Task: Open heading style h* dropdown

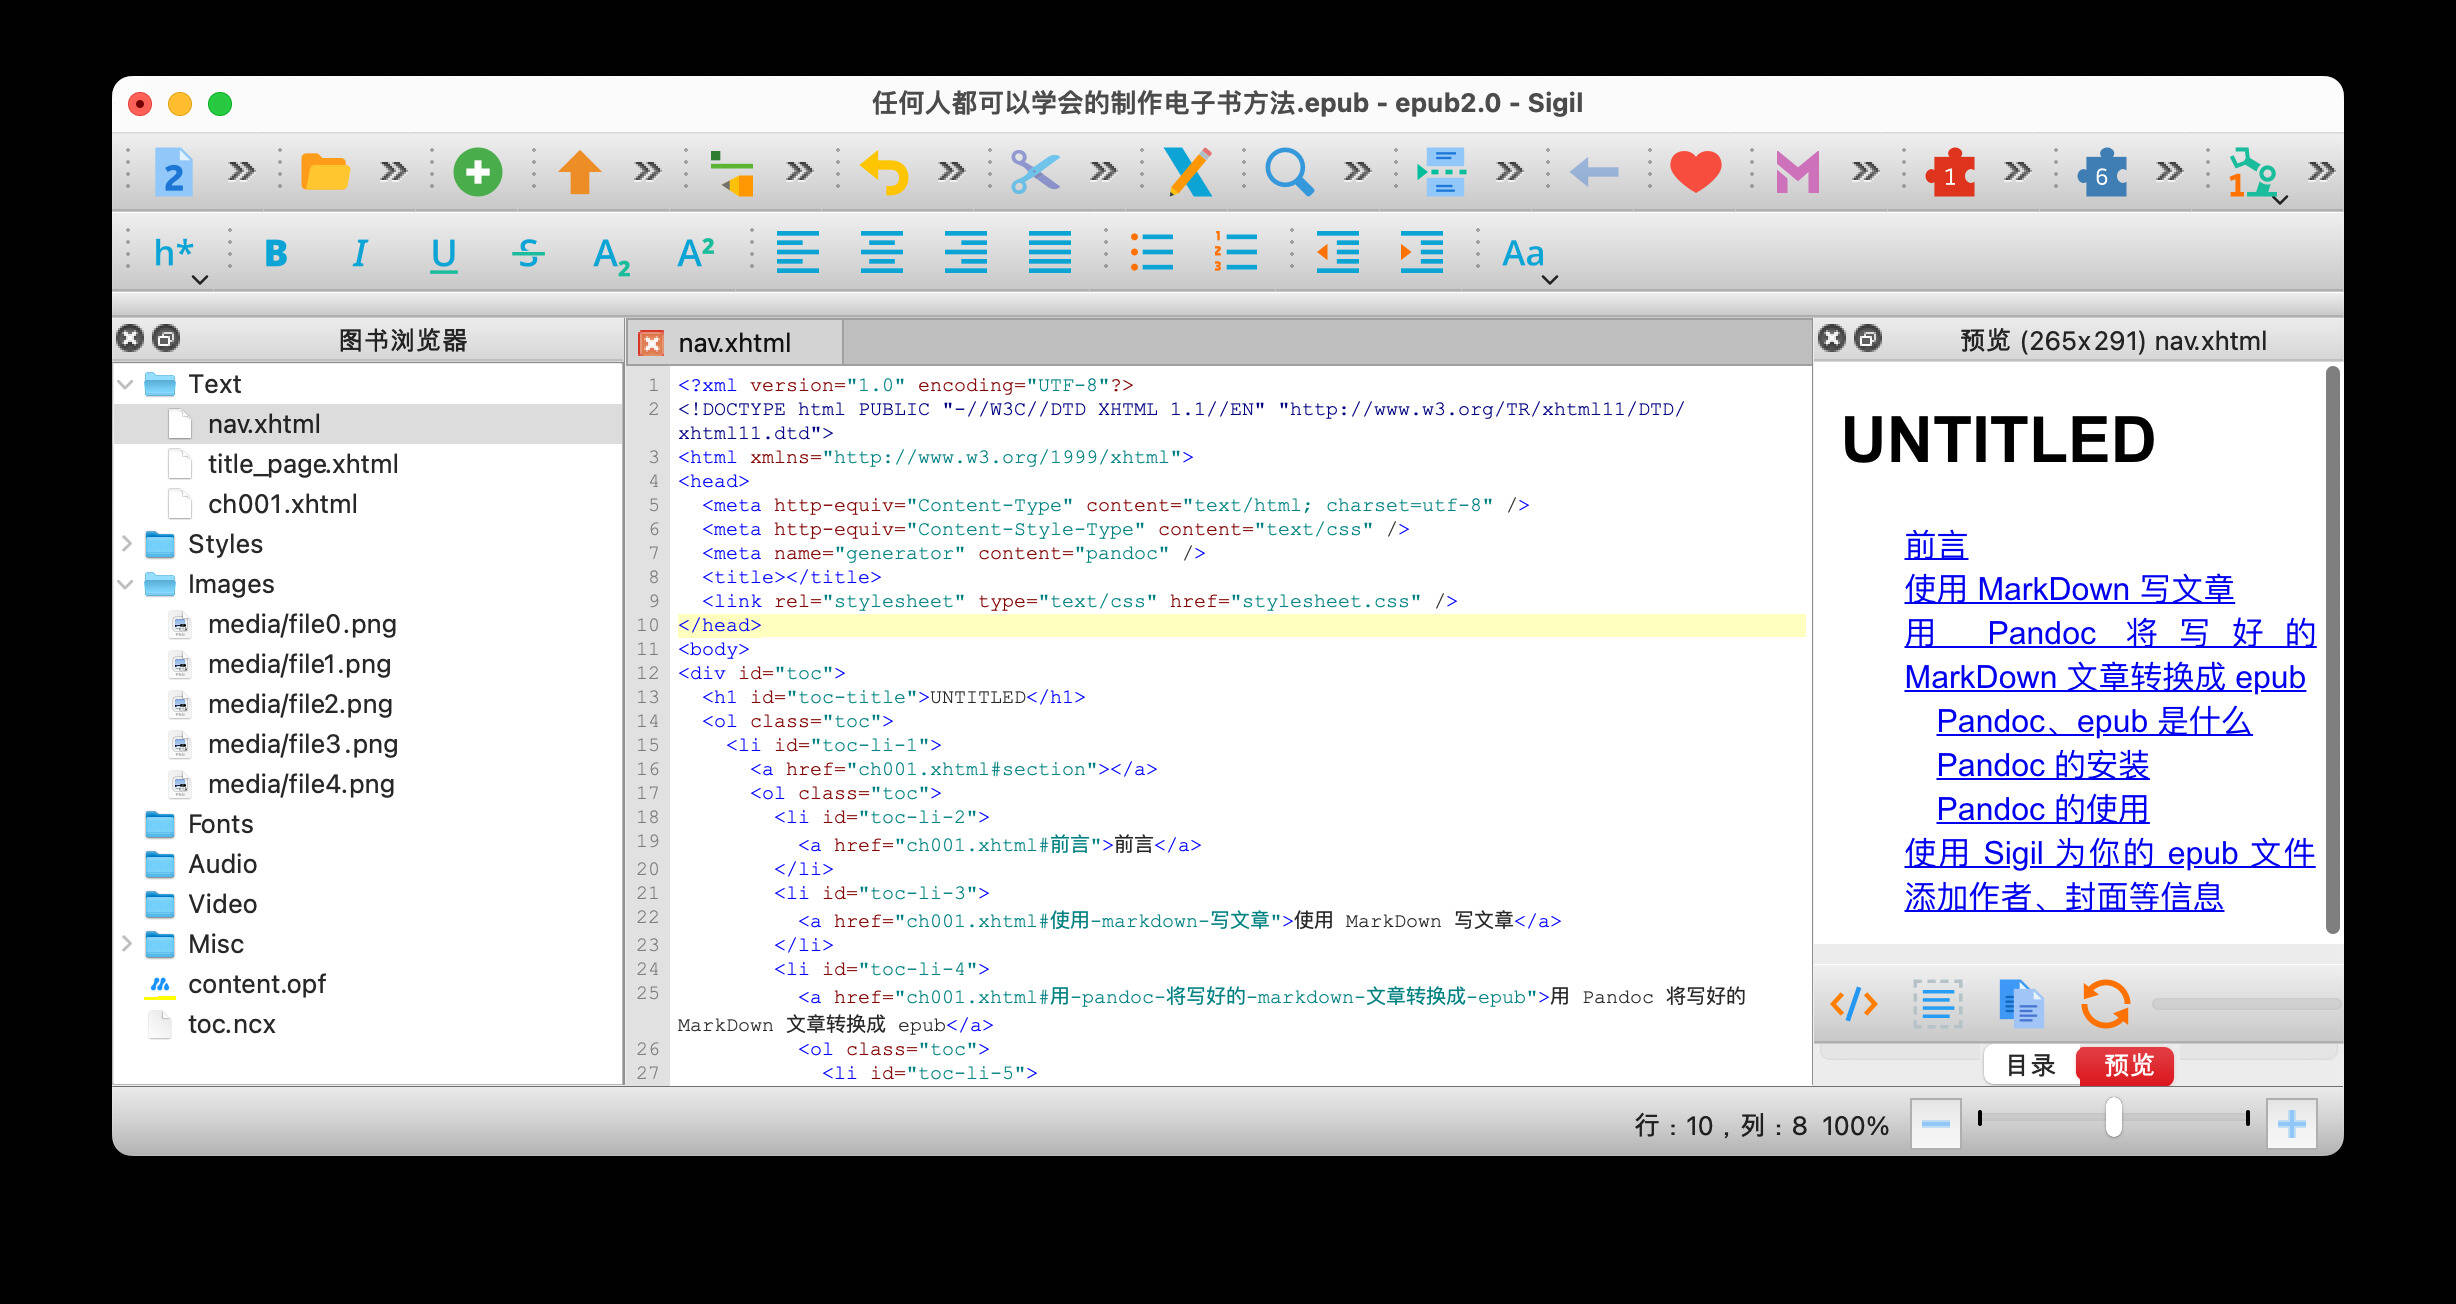Action: (180, 258)
